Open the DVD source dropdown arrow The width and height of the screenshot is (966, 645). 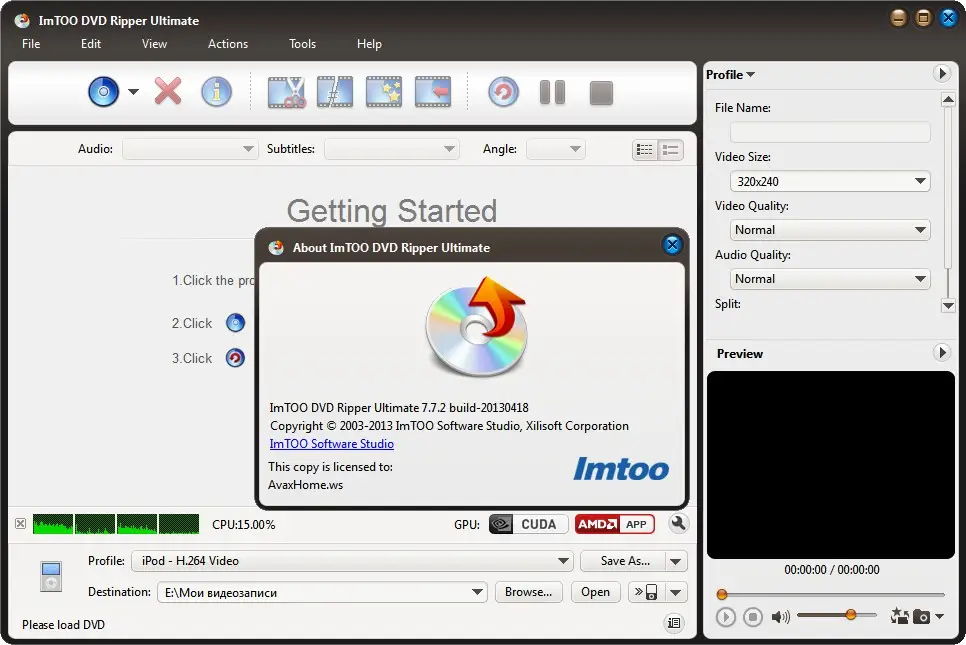(x=133, y=92)
